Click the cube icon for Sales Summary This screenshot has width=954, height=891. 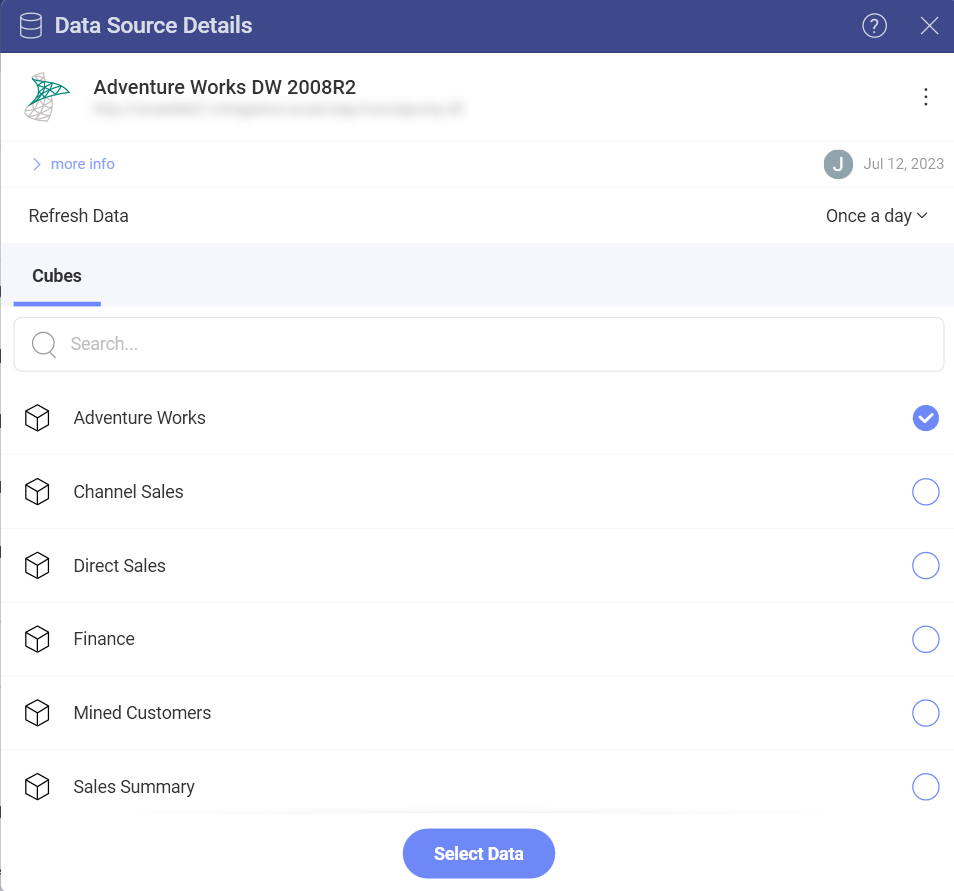(x=37, y=787)
